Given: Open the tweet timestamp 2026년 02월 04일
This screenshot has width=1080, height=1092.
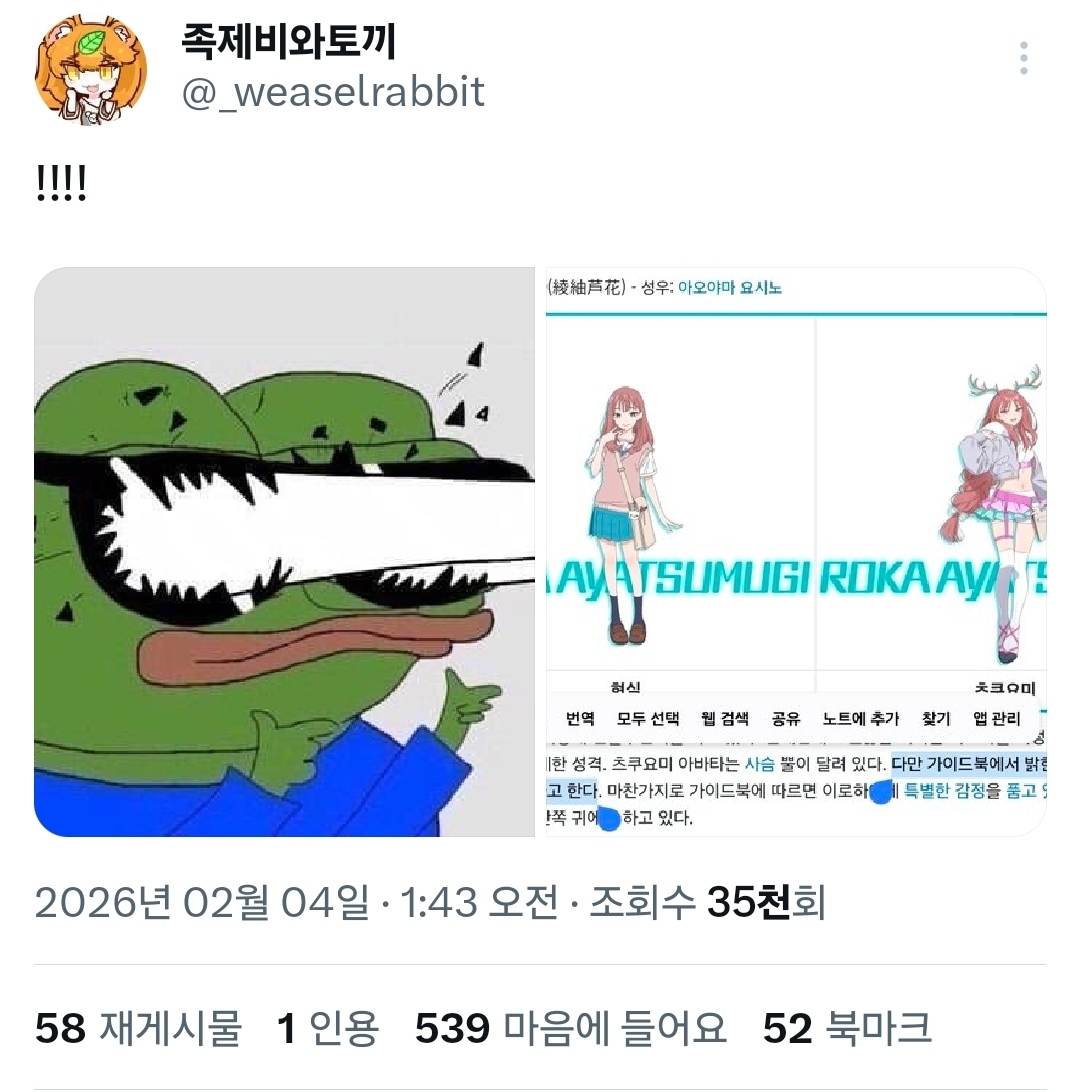Looking at the screenshot, I should 202,903.
